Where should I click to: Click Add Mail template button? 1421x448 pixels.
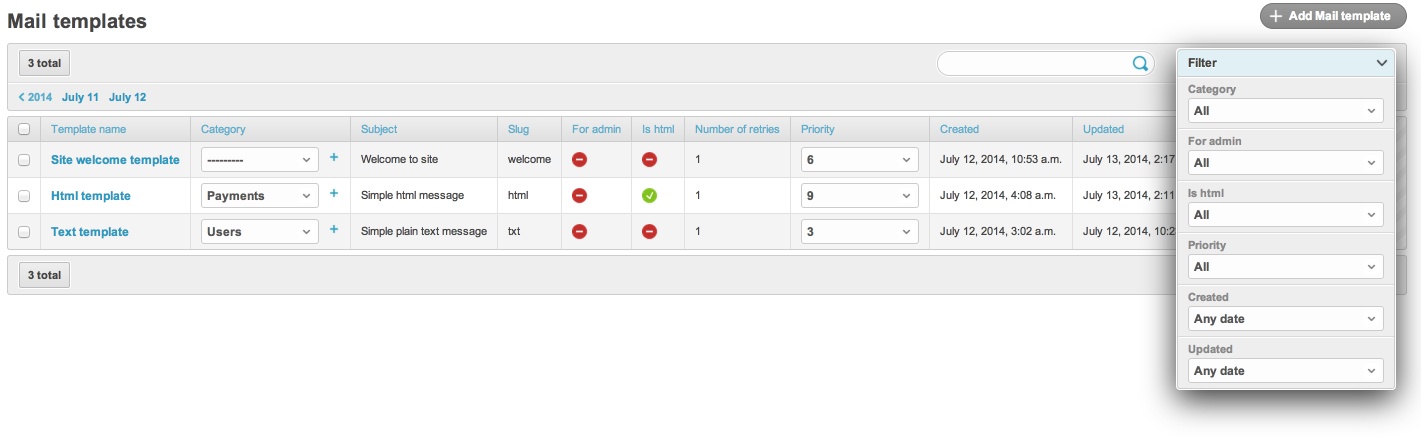[1332, 16]
